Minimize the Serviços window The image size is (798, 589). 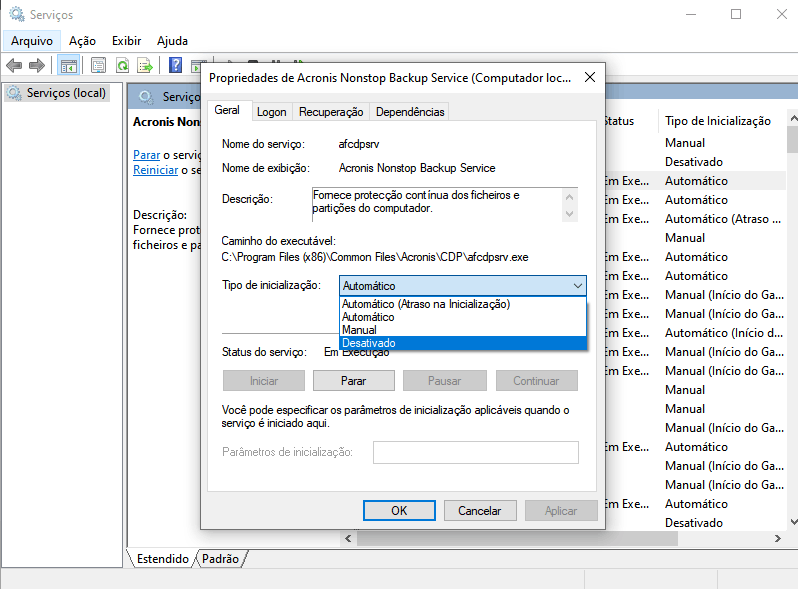point(691,14)
